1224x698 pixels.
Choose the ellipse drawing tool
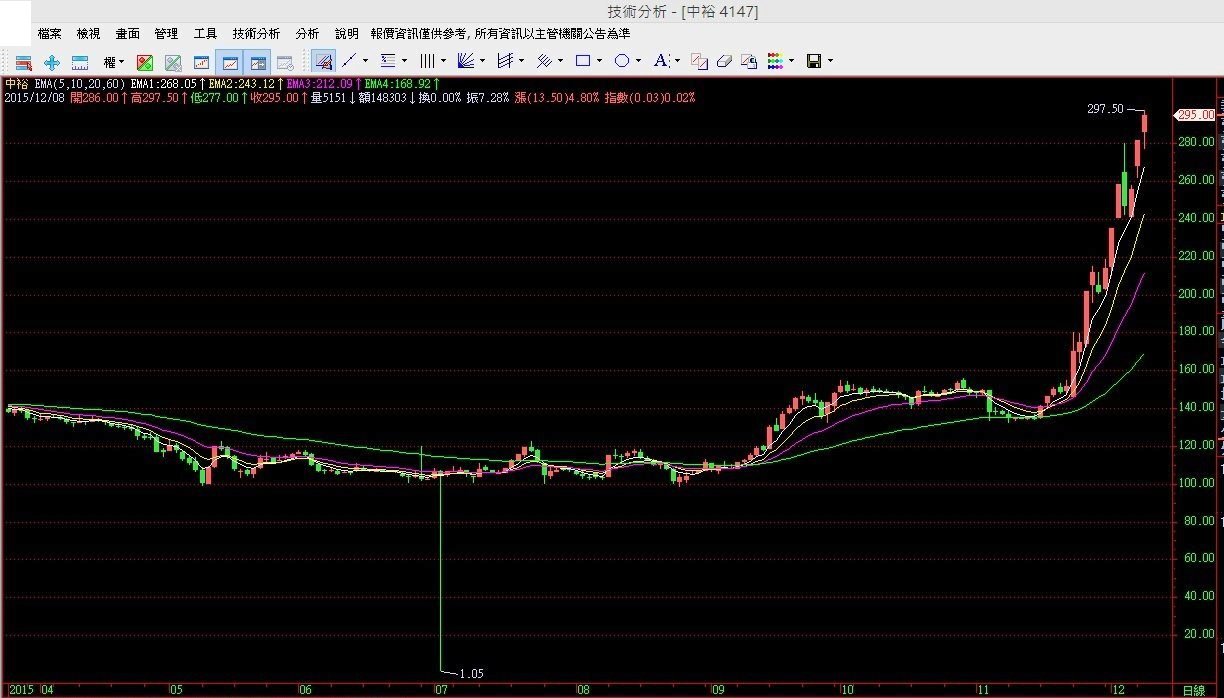tap(621, 61)
